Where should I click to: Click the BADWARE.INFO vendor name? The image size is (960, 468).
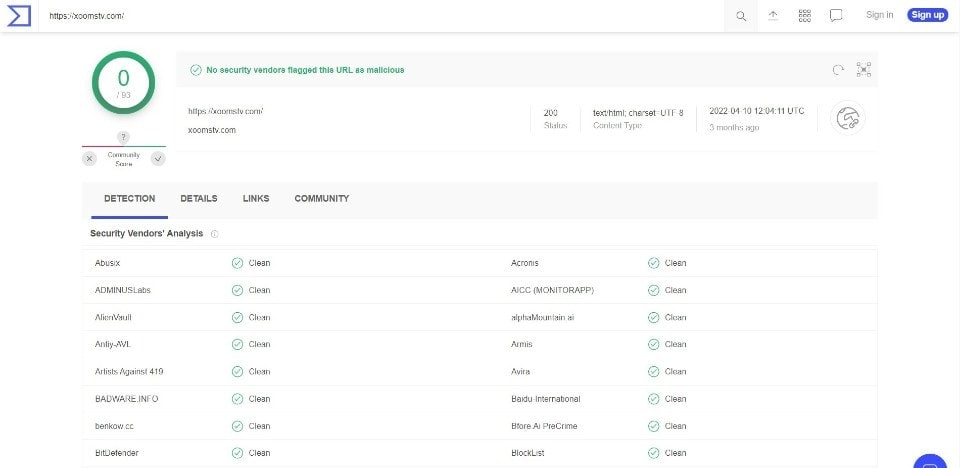point(127,399)
